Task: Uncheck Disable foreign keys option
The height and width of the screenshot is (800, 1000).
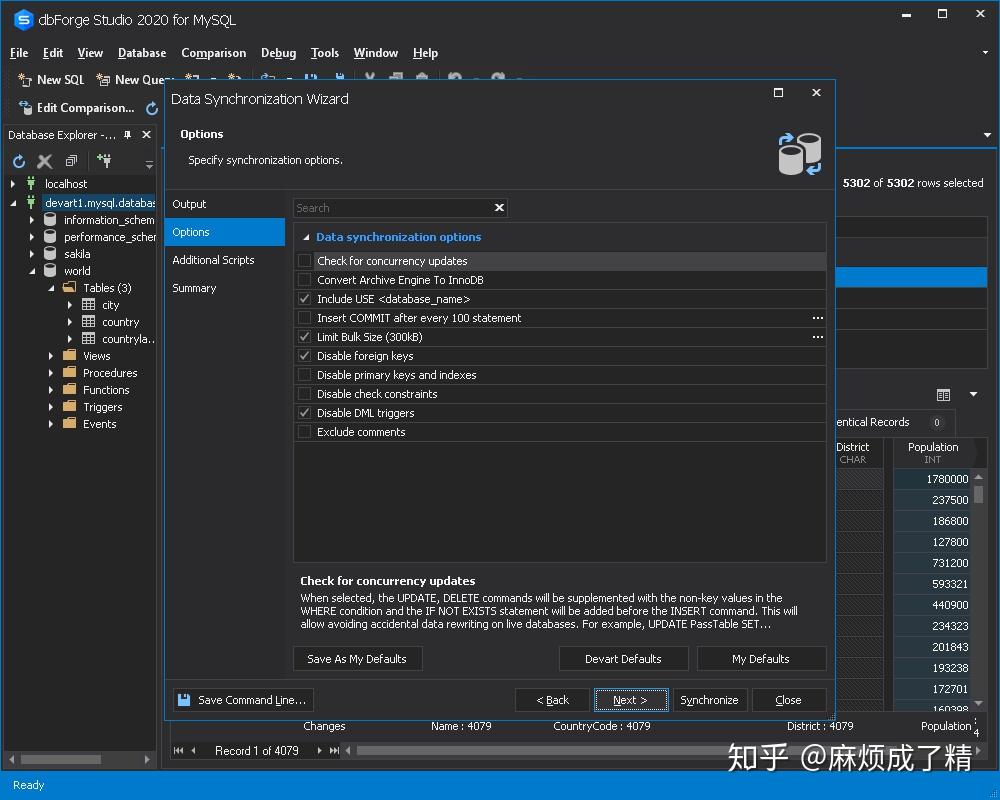Action: point(303,356)
